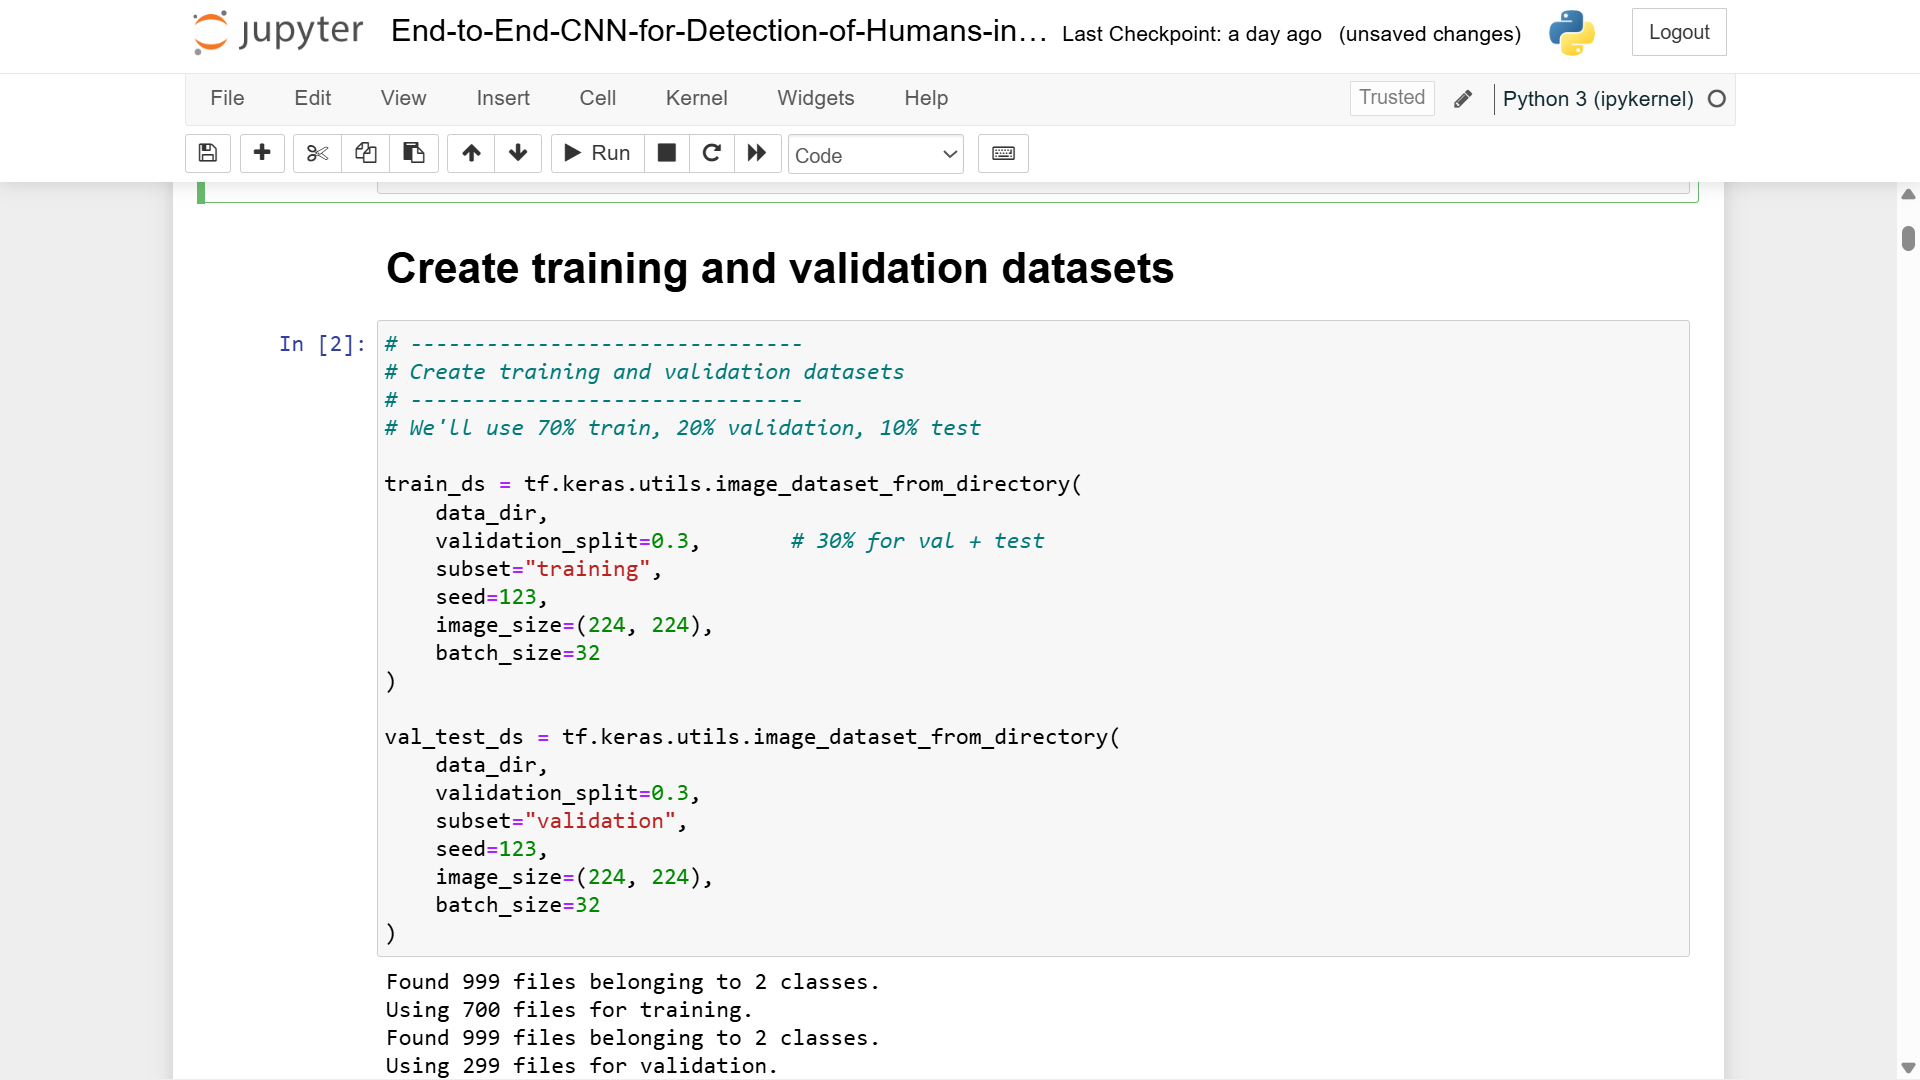The image size is (1920, 1080).
Task: Click the Logout button
Action: pyautogui.click(x=1678, y=32)
